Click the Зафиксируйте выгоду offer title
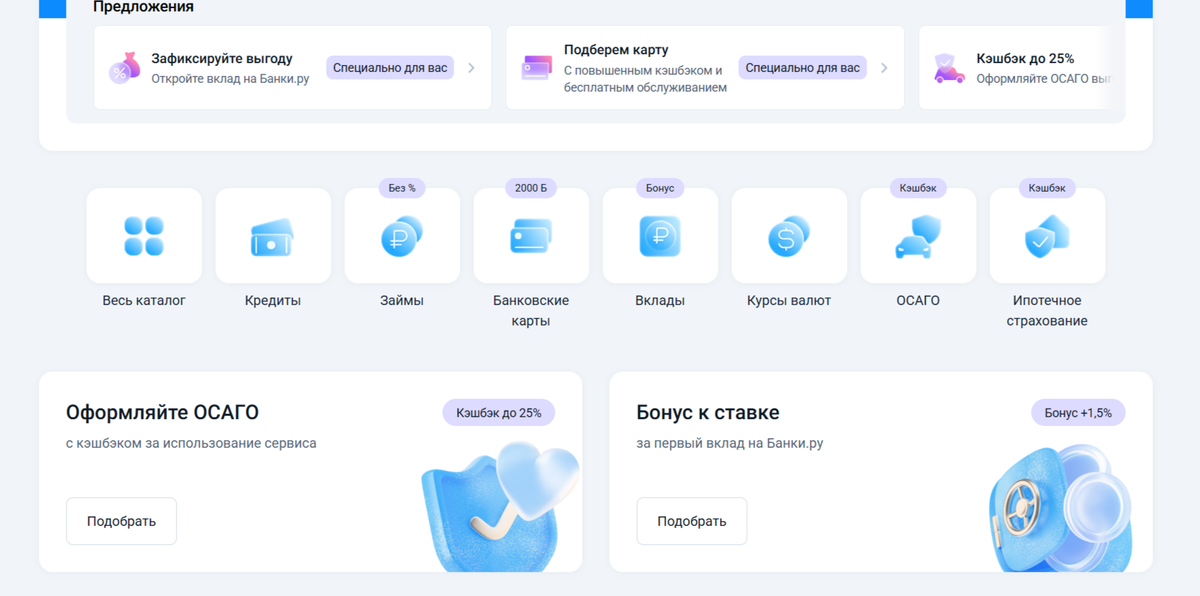 (x=222, y=58)
